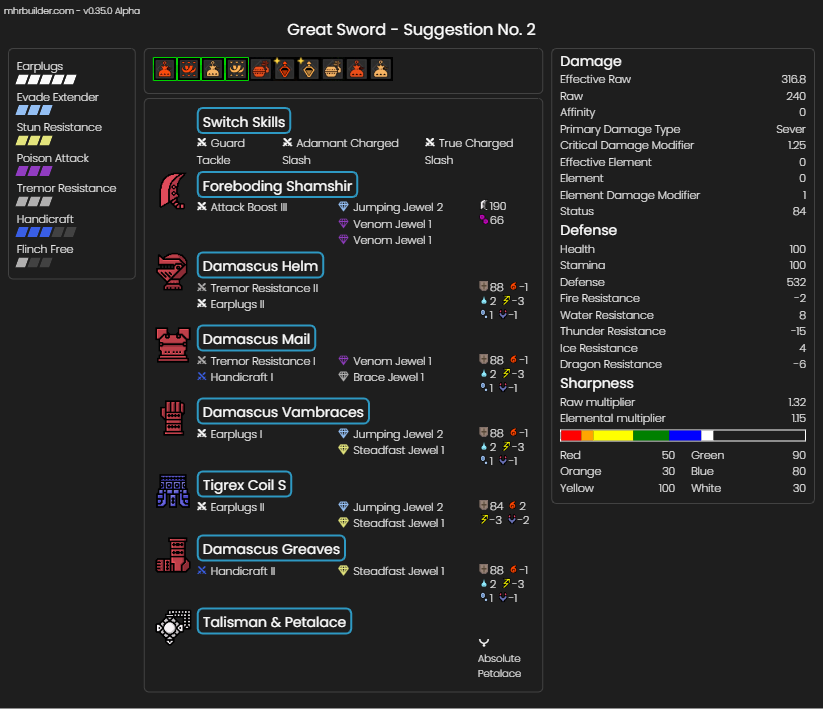Open the Foreboding Shamshir weapon header
Image resolution: width=823 pixels, height=709 pixels.
pyautogui.click(x=277, y=185)
